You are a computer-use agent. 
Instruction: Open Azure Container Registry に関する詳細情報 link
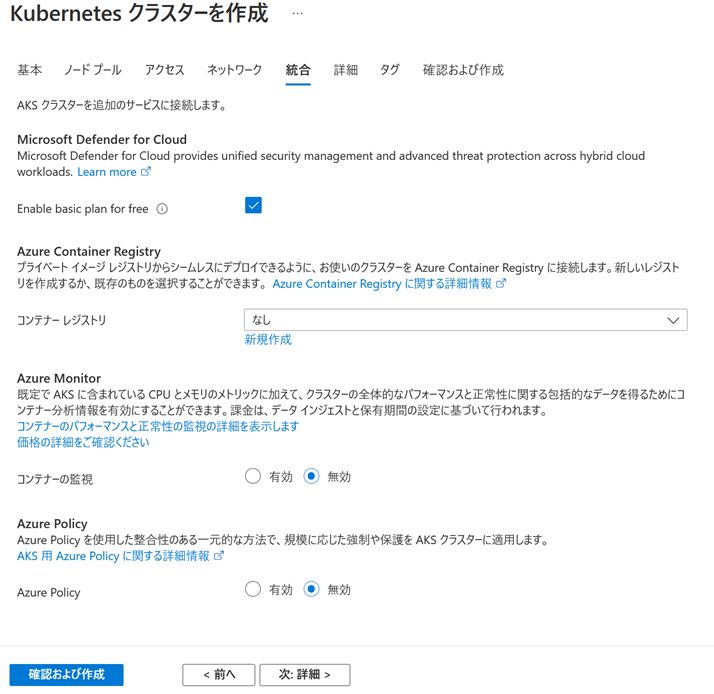[382, 284]
